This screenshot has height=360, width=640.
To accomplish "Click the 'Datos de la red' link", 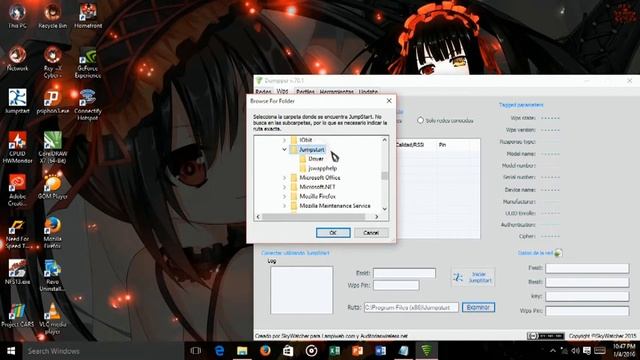I will pos(536,253).
